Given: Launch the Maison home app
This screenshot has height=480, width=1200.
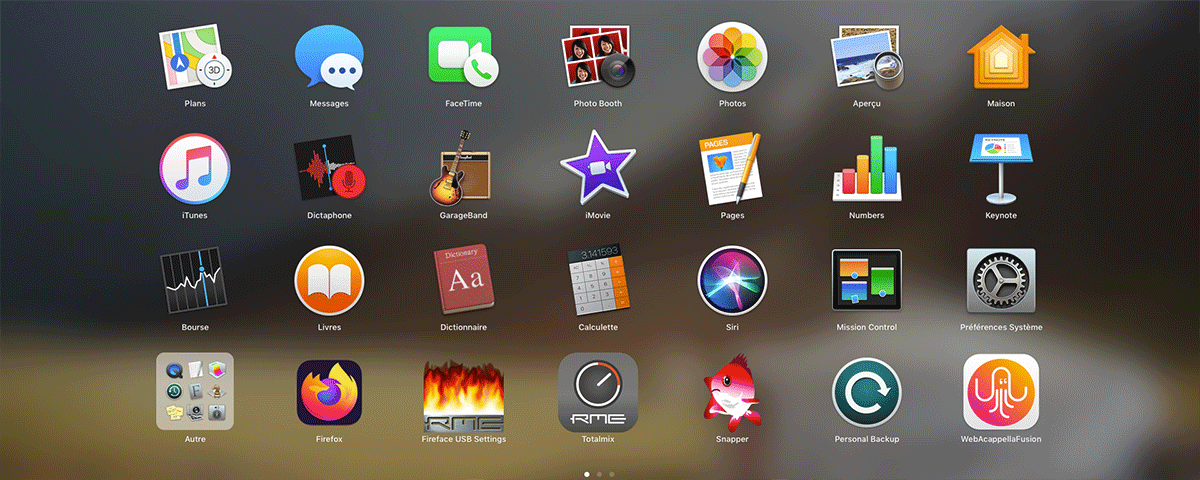Looking at the screenshot, I should [1001, 57].
